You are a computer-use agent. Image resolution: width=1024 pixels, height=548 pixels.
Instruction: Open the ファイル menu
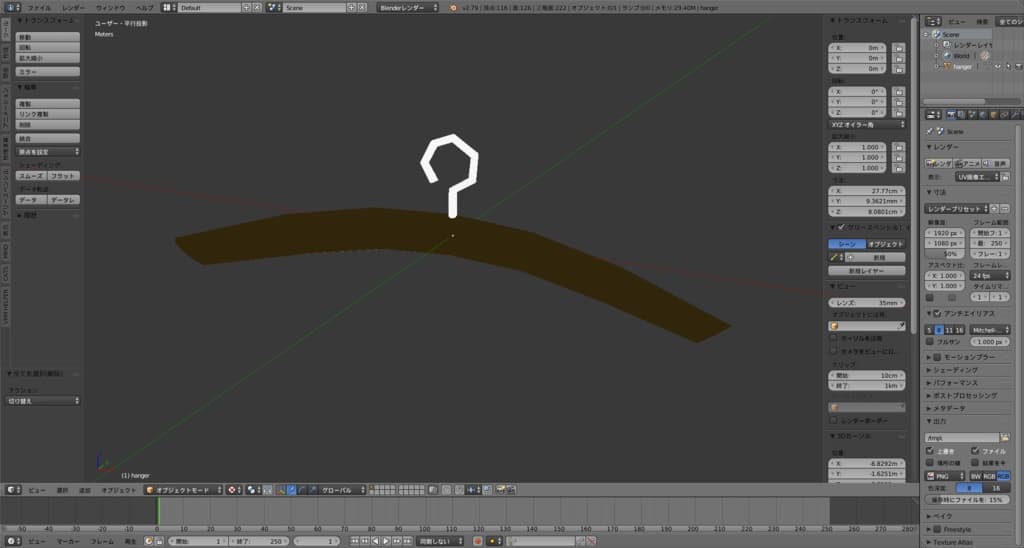point(39,7)
